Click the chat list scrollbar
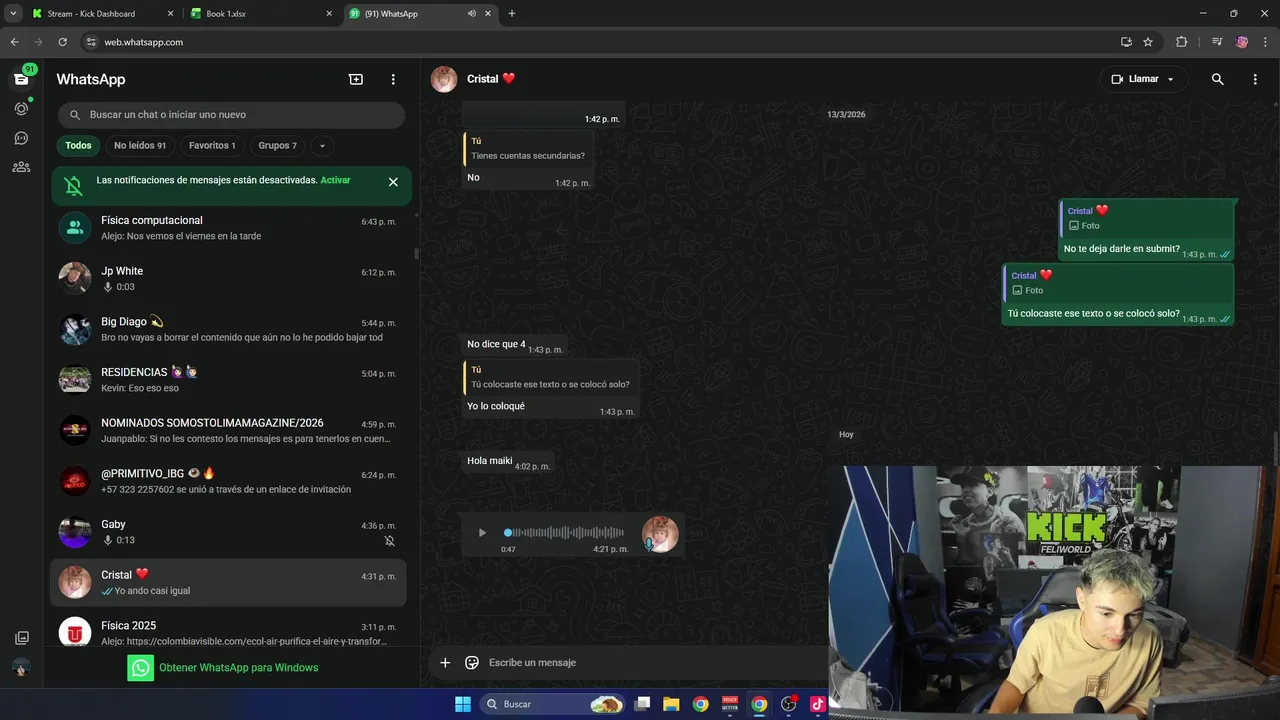This screenshot has width=1280, height=720. 416,253
